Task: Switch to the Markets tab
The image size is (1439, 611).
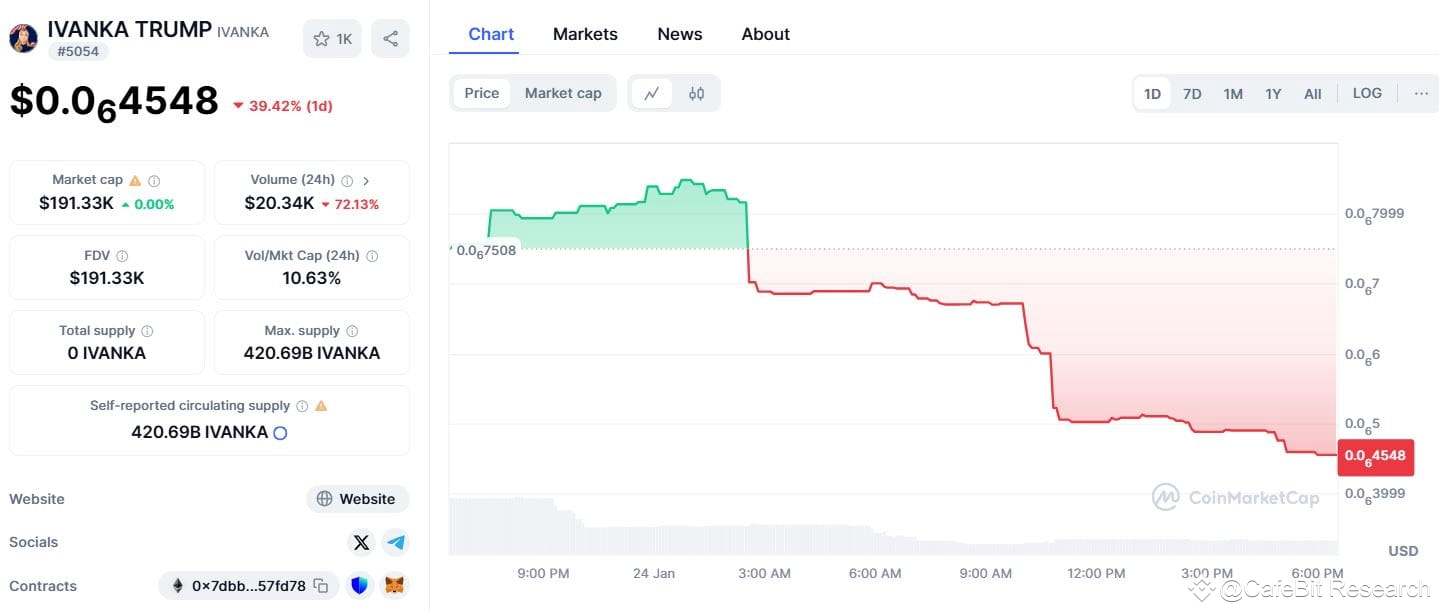Action: pos(585,34)
